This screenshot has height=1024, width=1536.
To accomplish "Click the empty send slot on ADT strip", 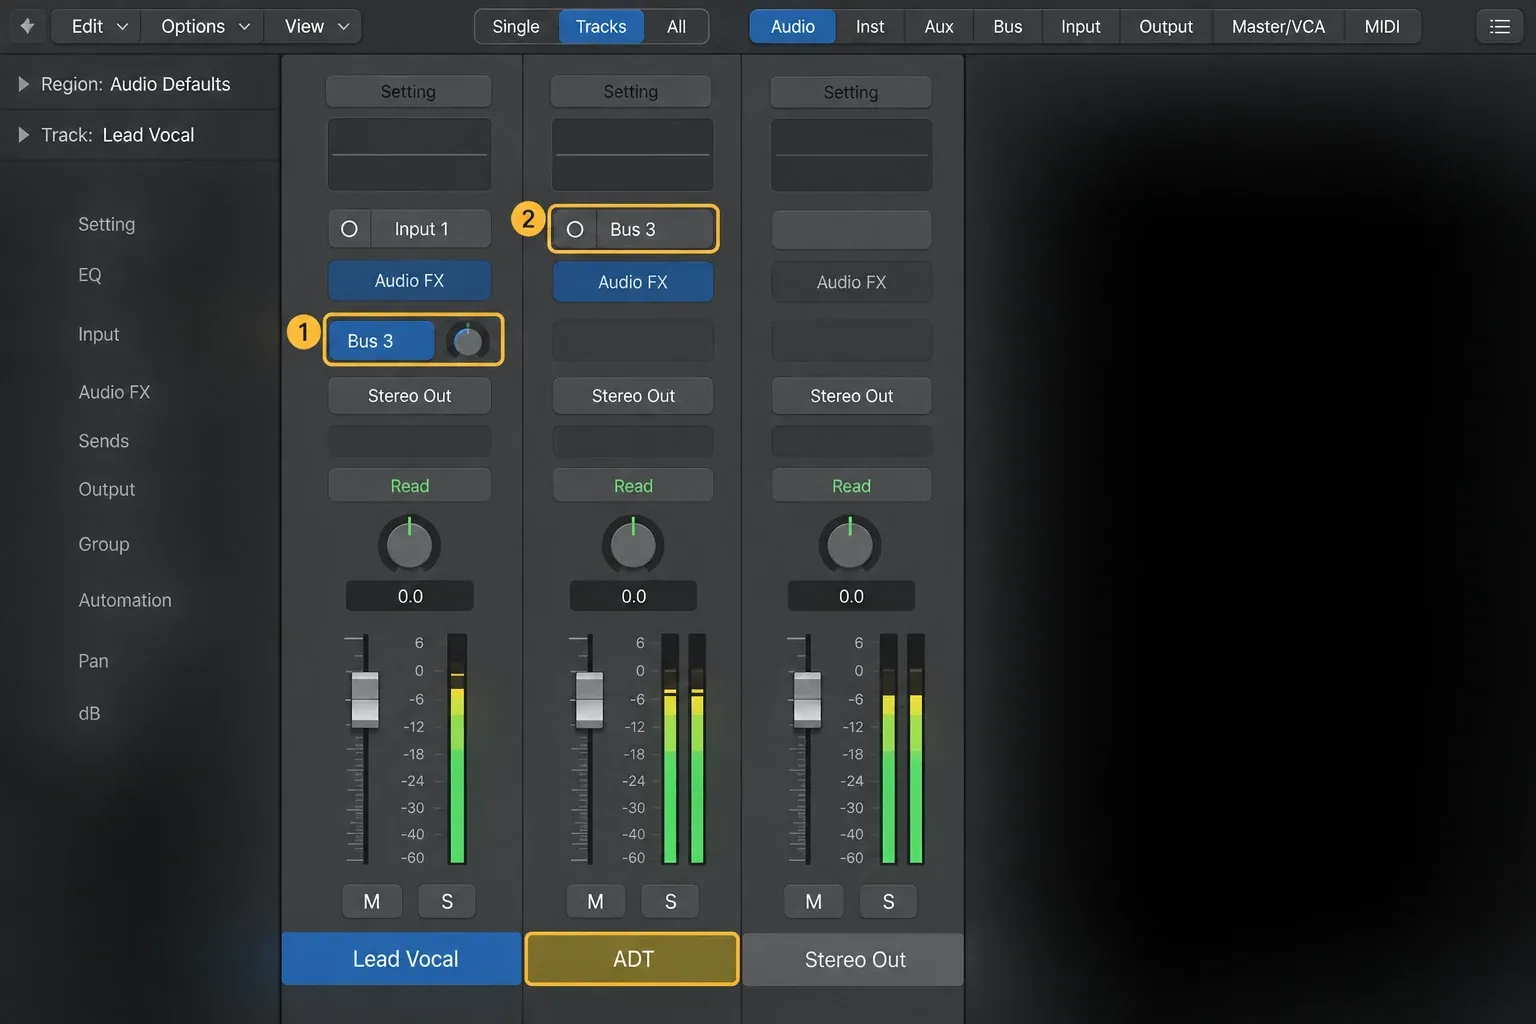I will coord(633,341).
